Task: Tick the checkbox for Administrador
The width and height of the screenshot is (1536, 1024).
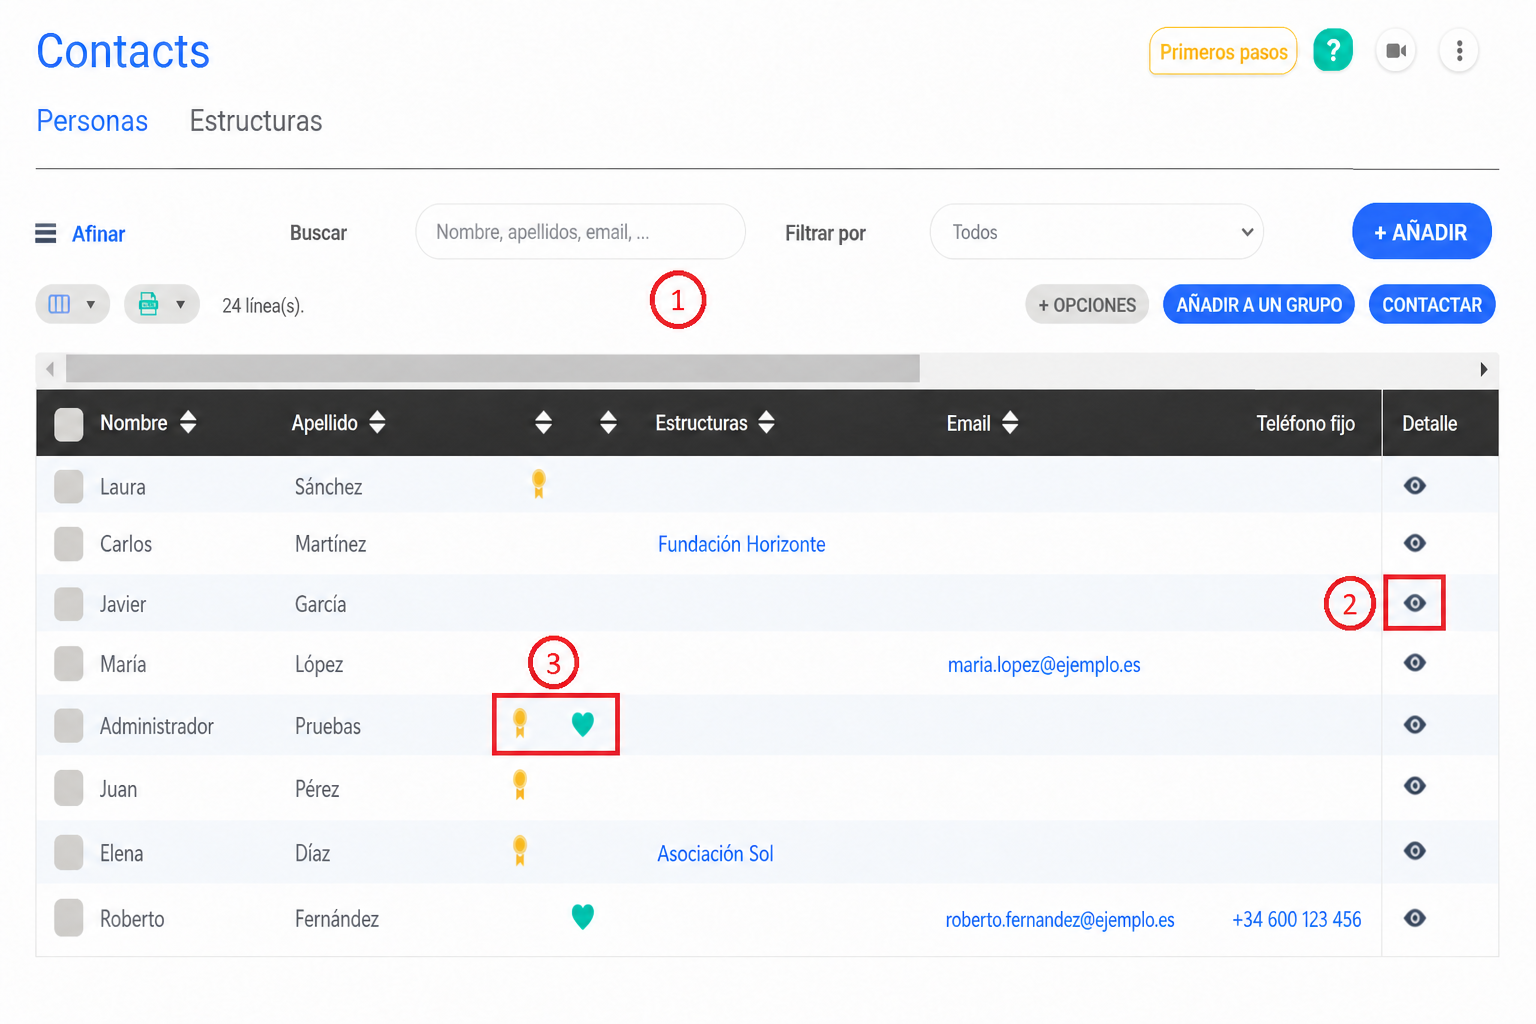Action: (69, 726)
